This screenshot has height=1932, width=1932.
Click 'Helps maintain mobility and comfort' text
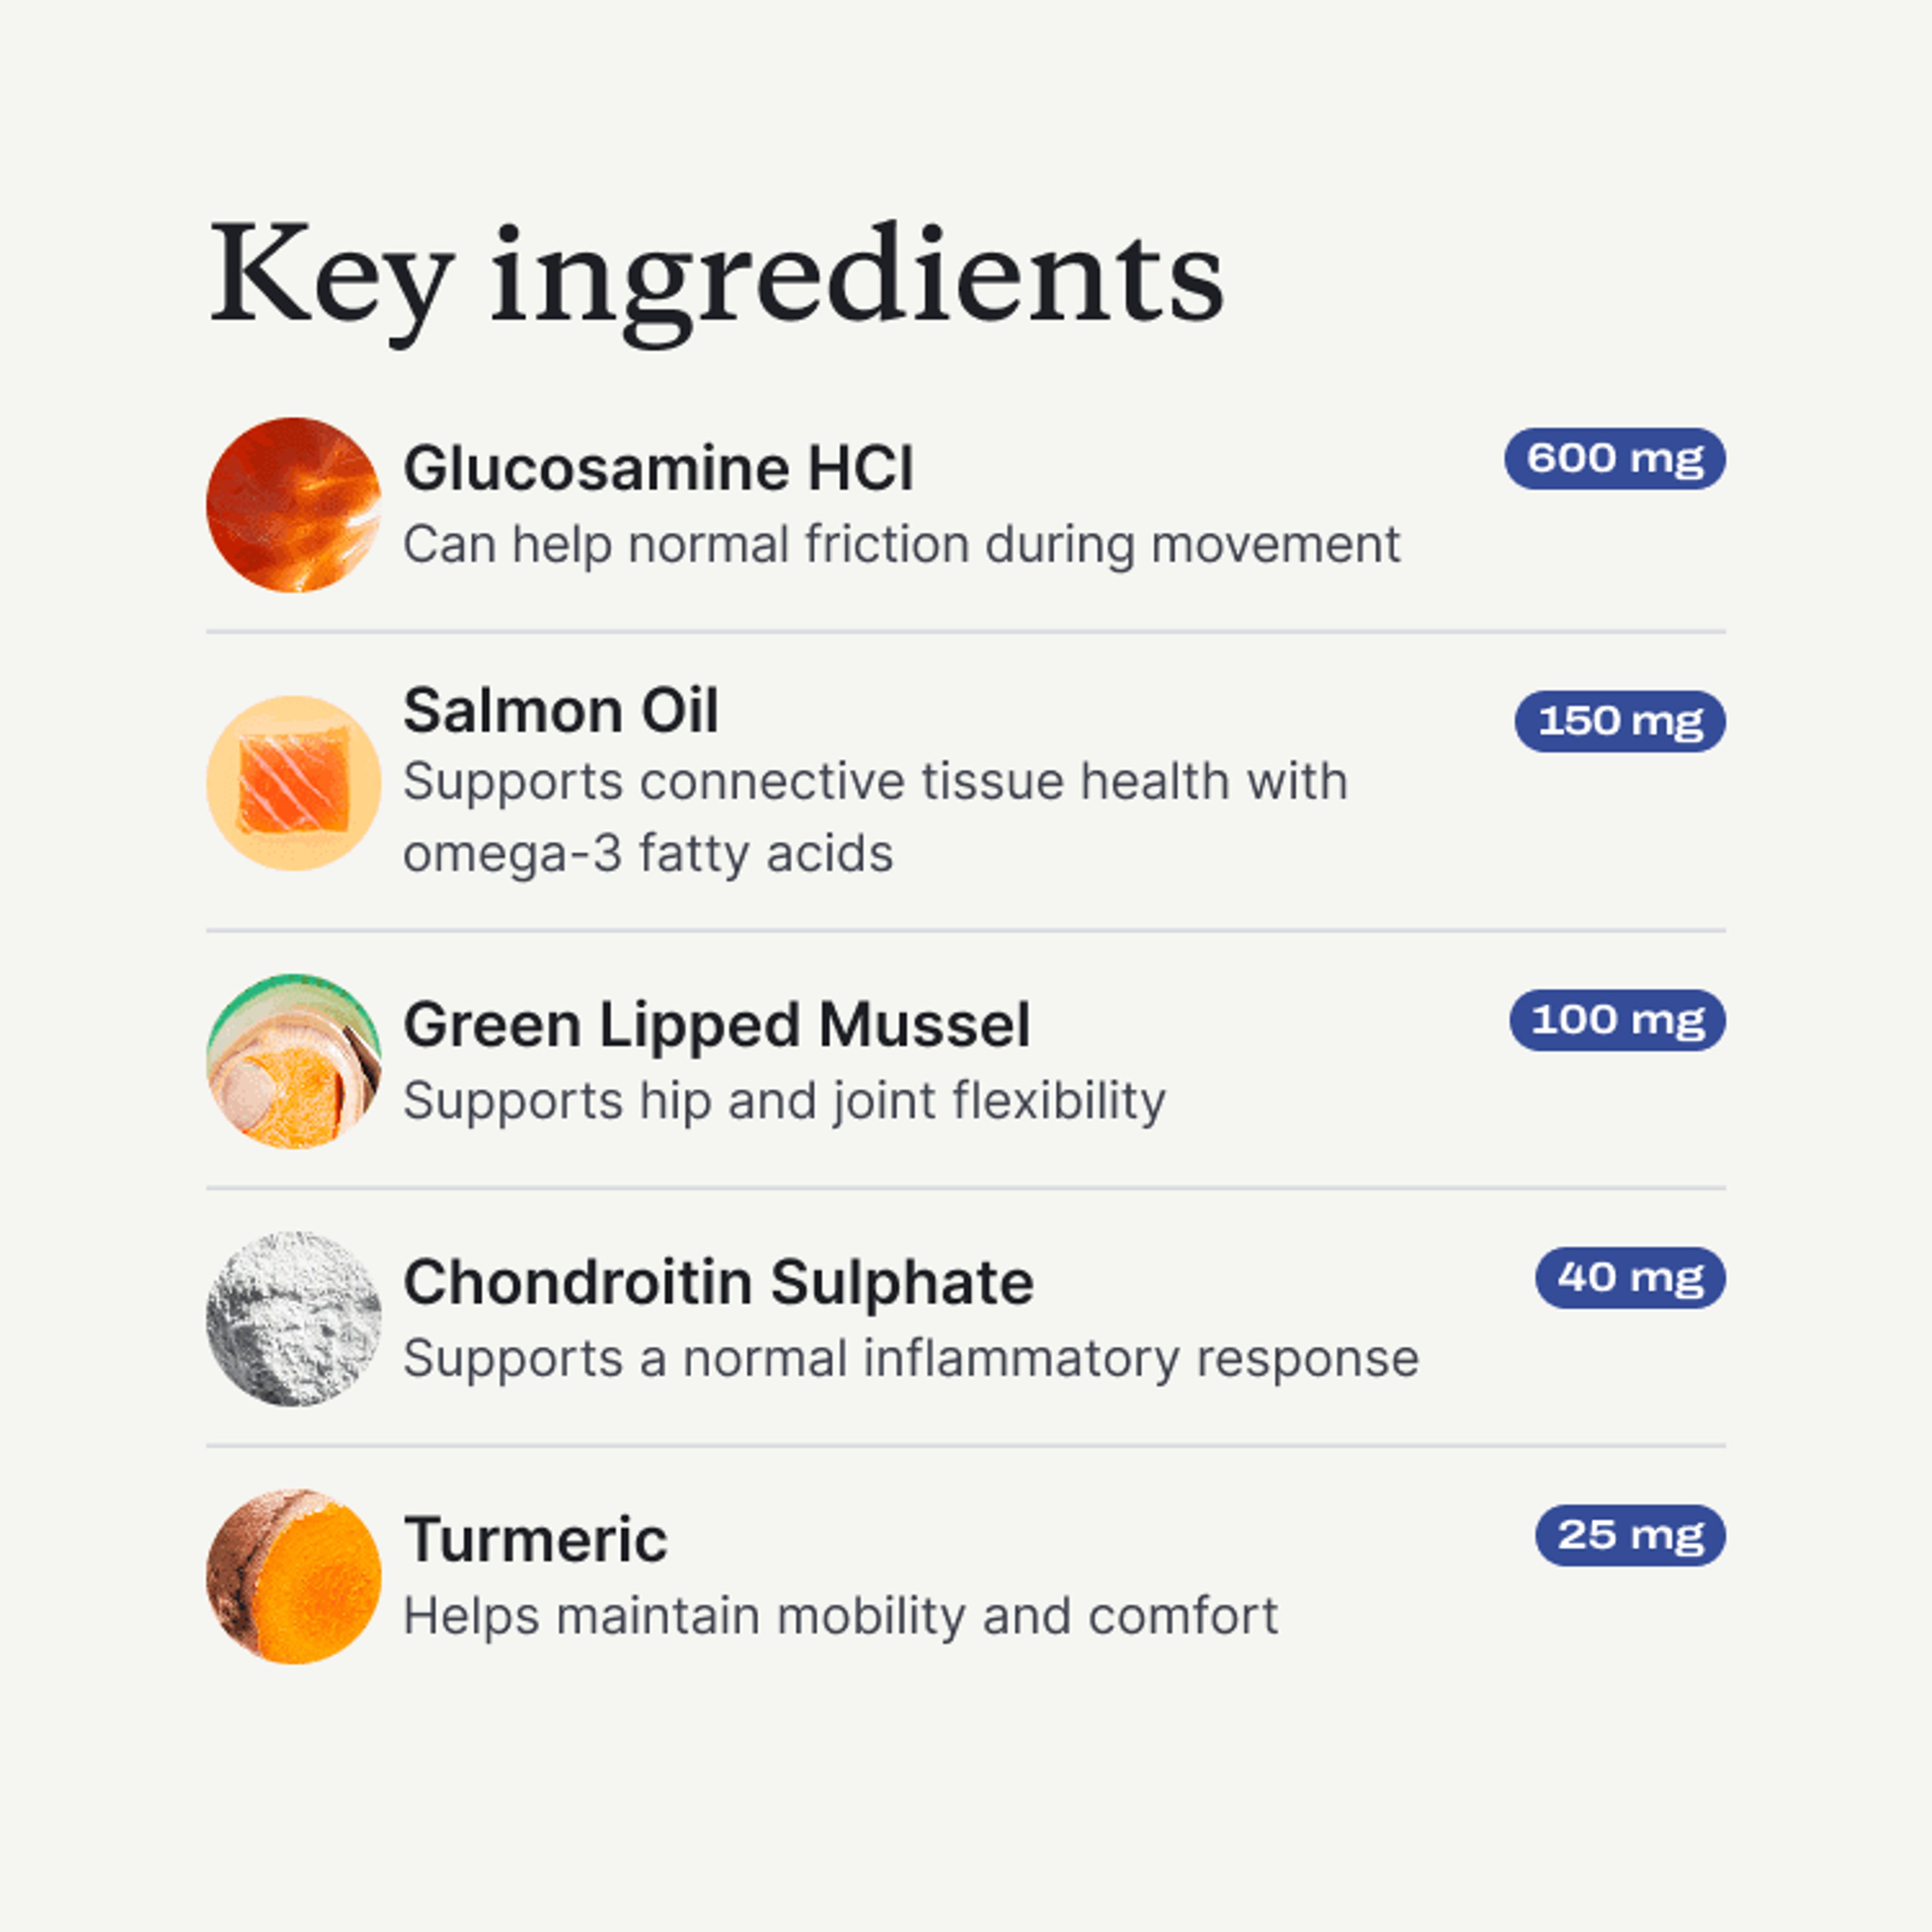click(x=840, y=1616)
